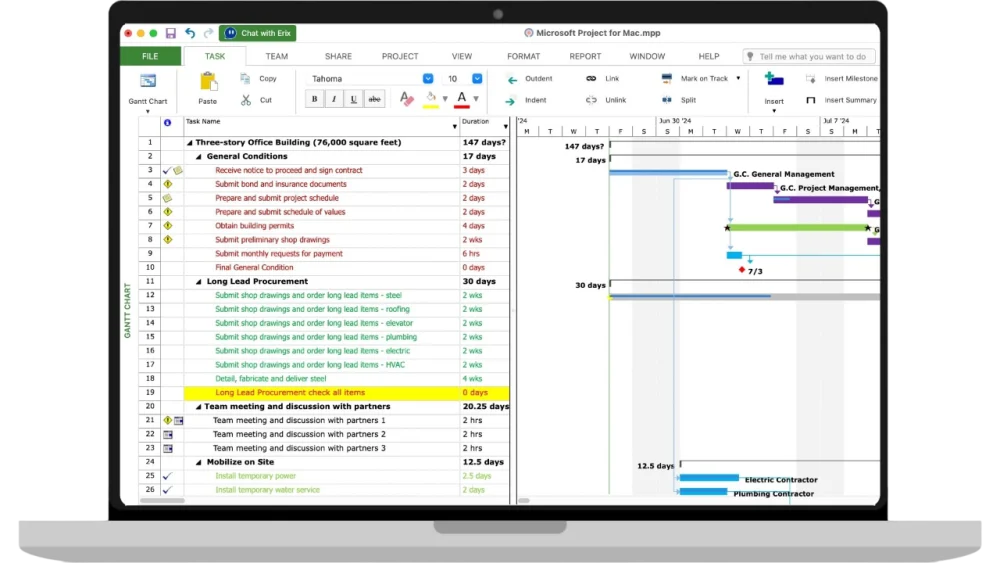1000x563 pixels.
Task: Open the WINDOW menu tab
Action: [647, 56]
